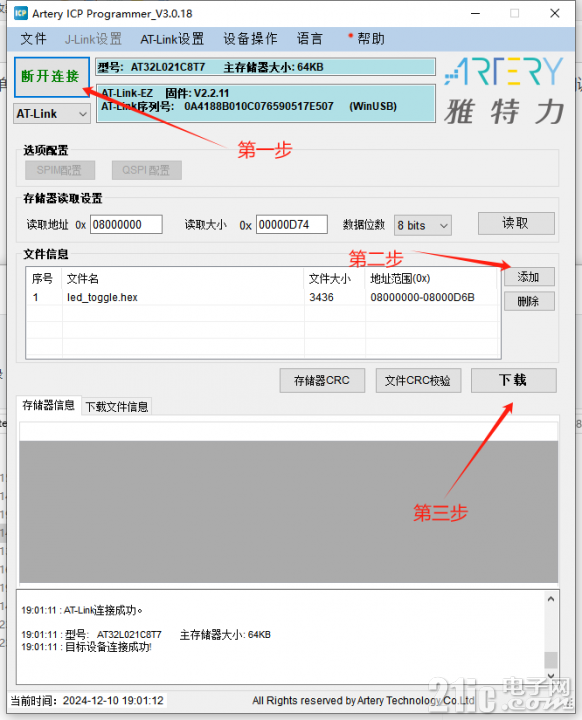Click the log scrollbar thumb
Image resolution: width=582 pixels, height=720 pixels.
click(x=551, y=660)
